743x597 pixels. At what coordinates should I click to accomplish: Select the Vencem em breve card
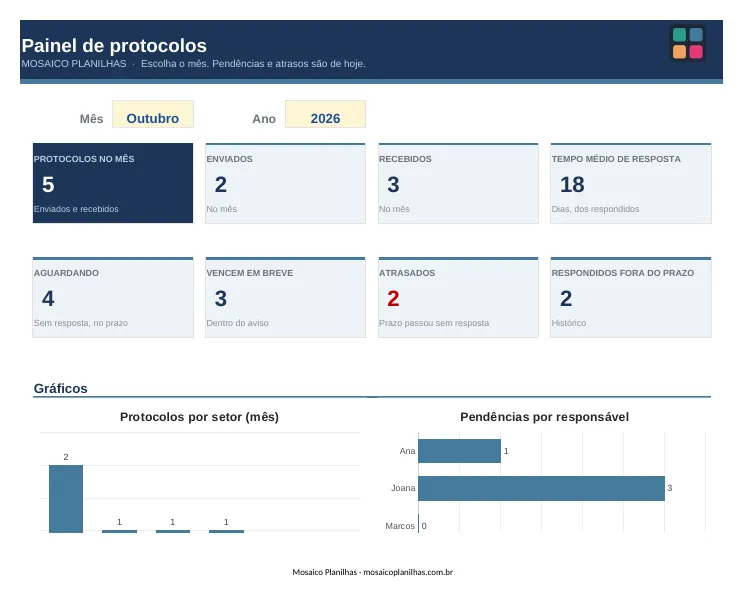[x=285, y=297]
